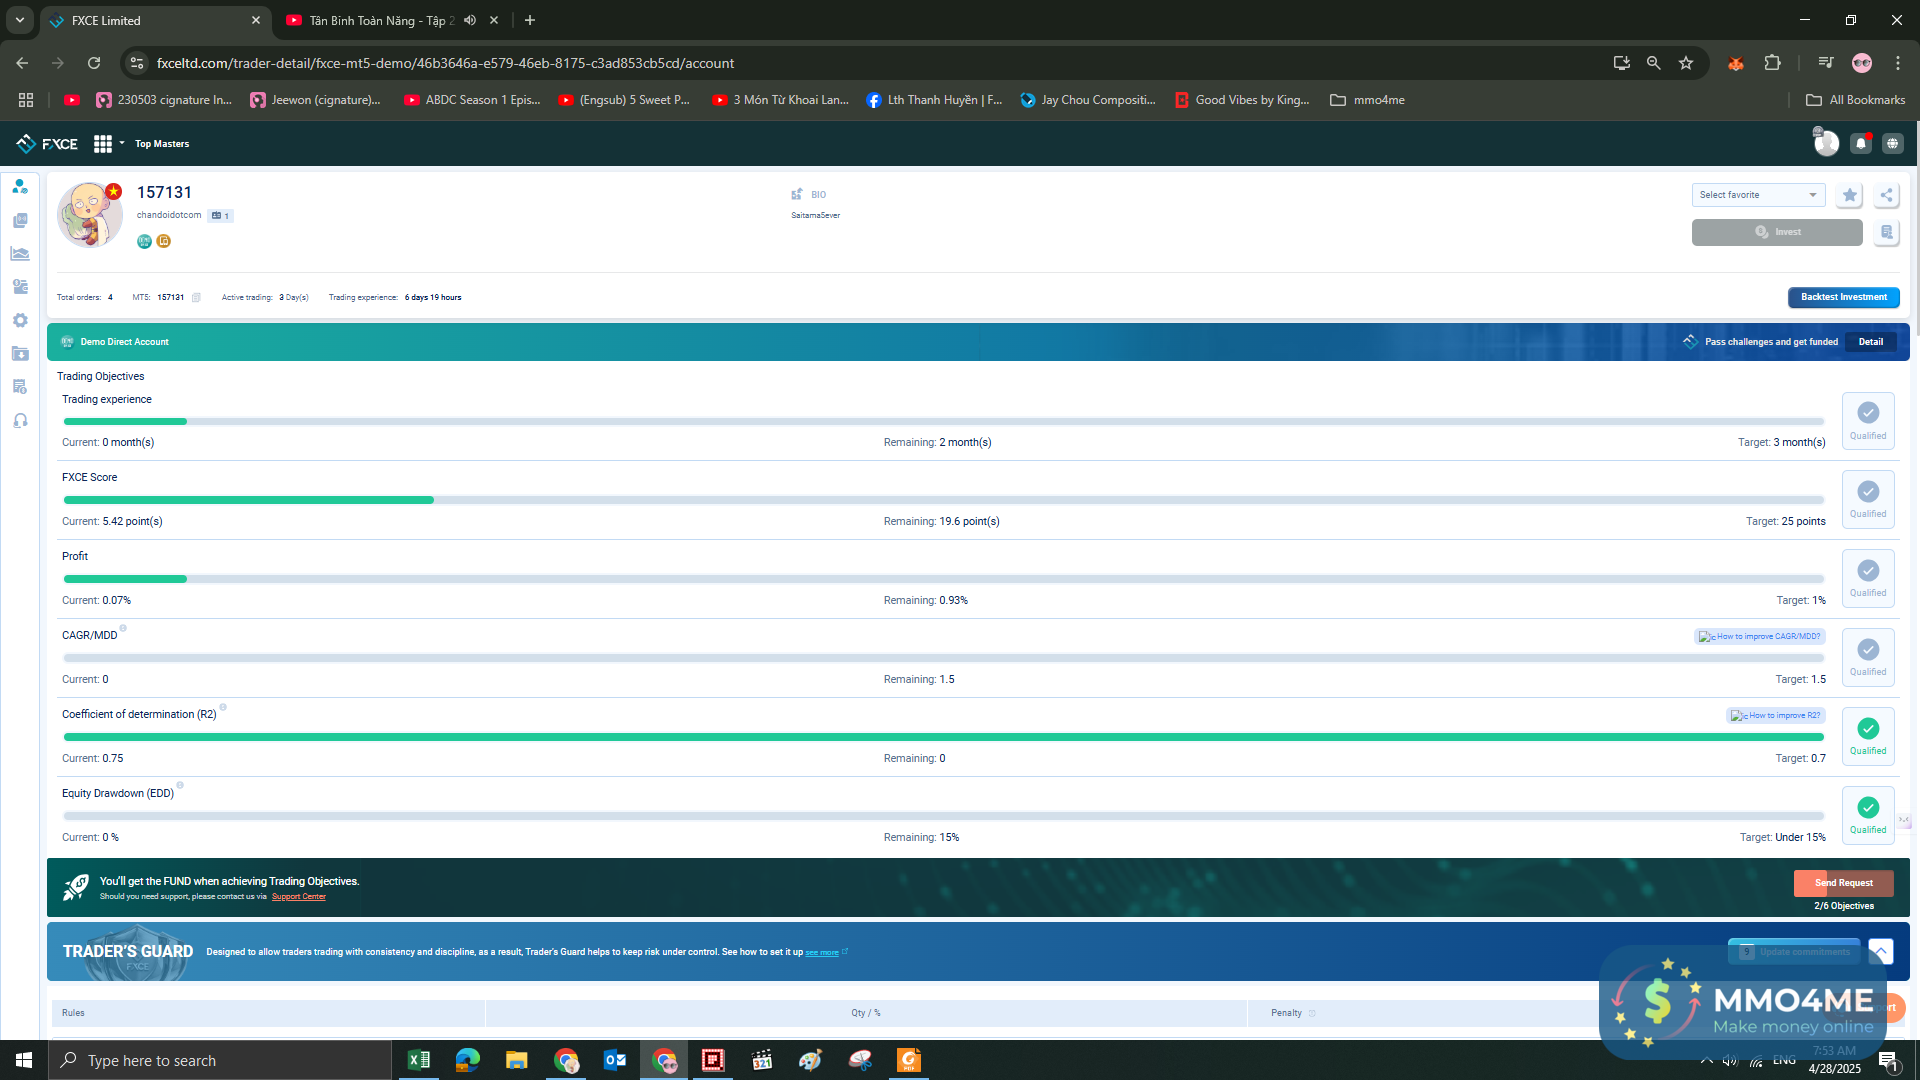The width and height of the screenshot is (1920, 1080).
Task: Expand the apps grid menu arrow
Action: 122,143
